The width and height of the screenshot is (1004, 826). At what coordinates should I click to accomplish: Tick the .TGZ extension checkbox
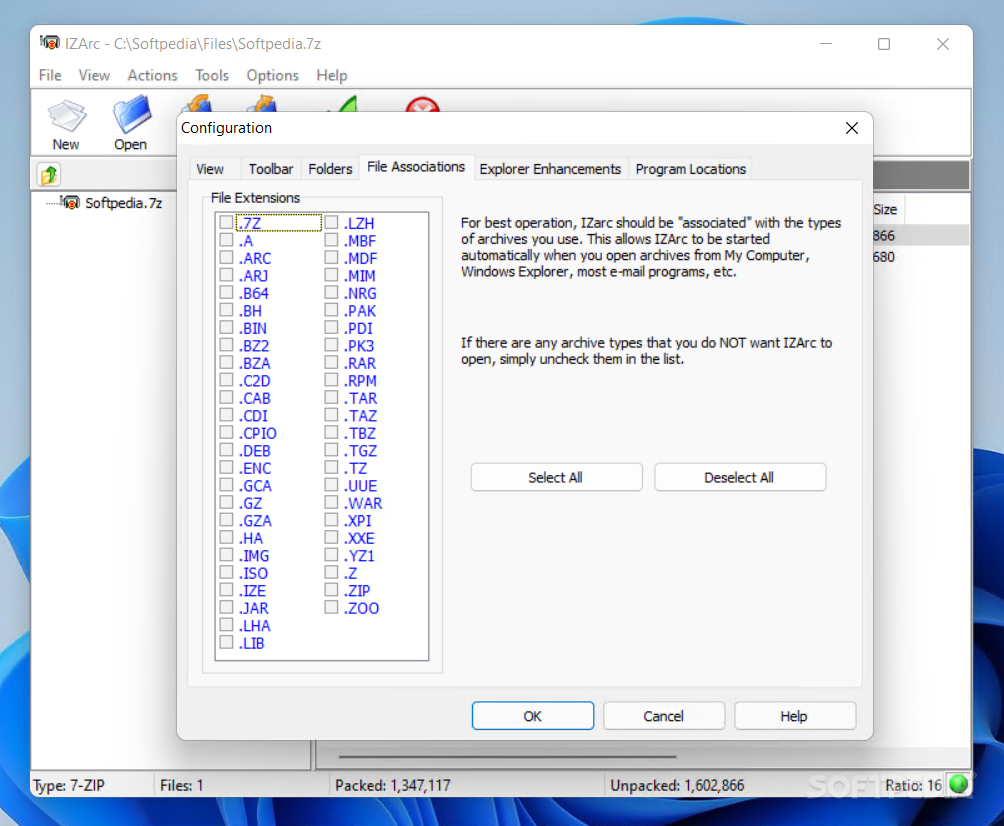coord(331,450)
